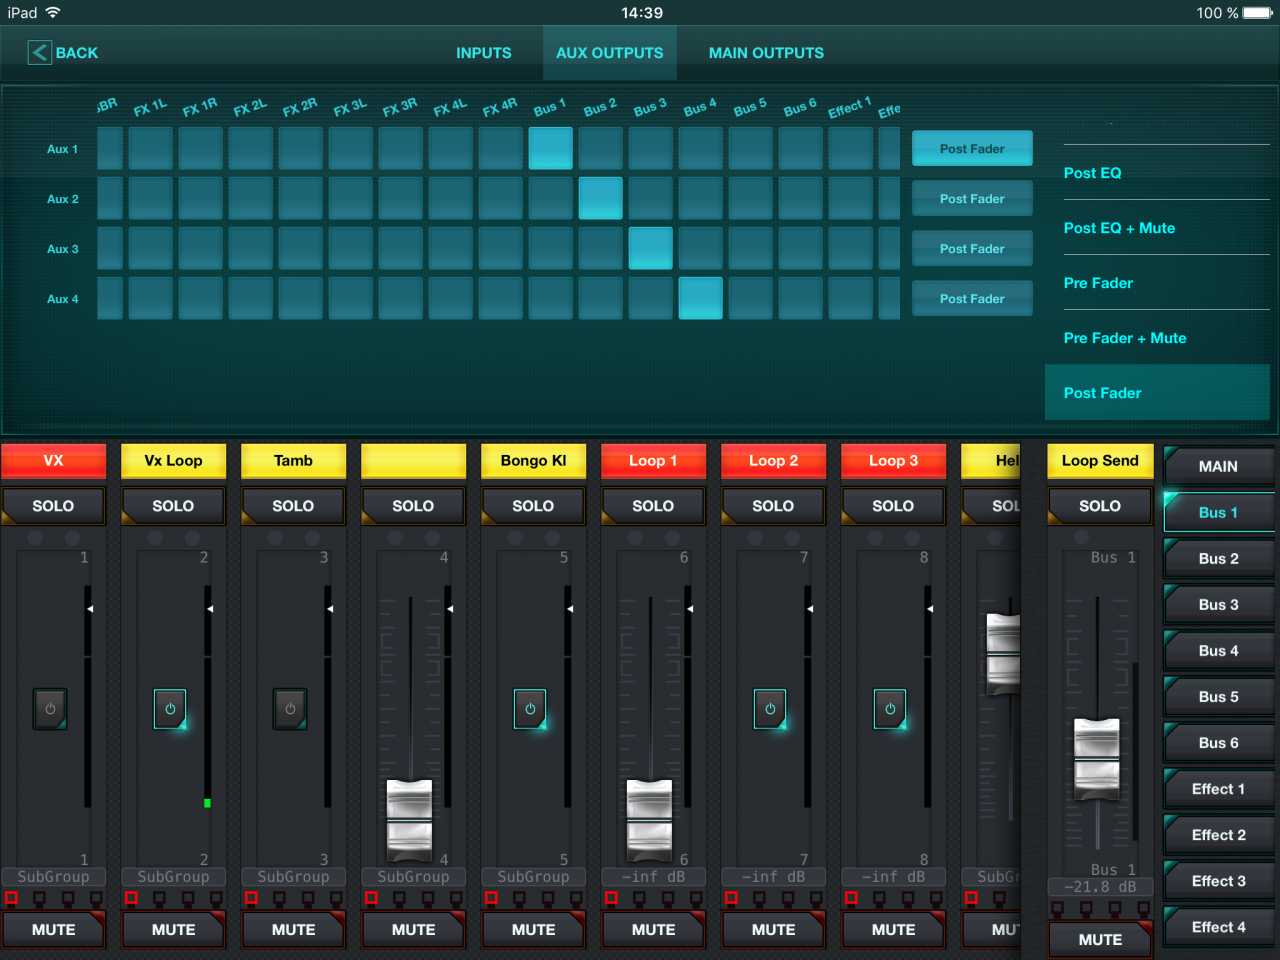Enable Aux 1 to Bus 1 routing cell
This screenshot has width=1280, height=960.
click(x=551, y=148)
